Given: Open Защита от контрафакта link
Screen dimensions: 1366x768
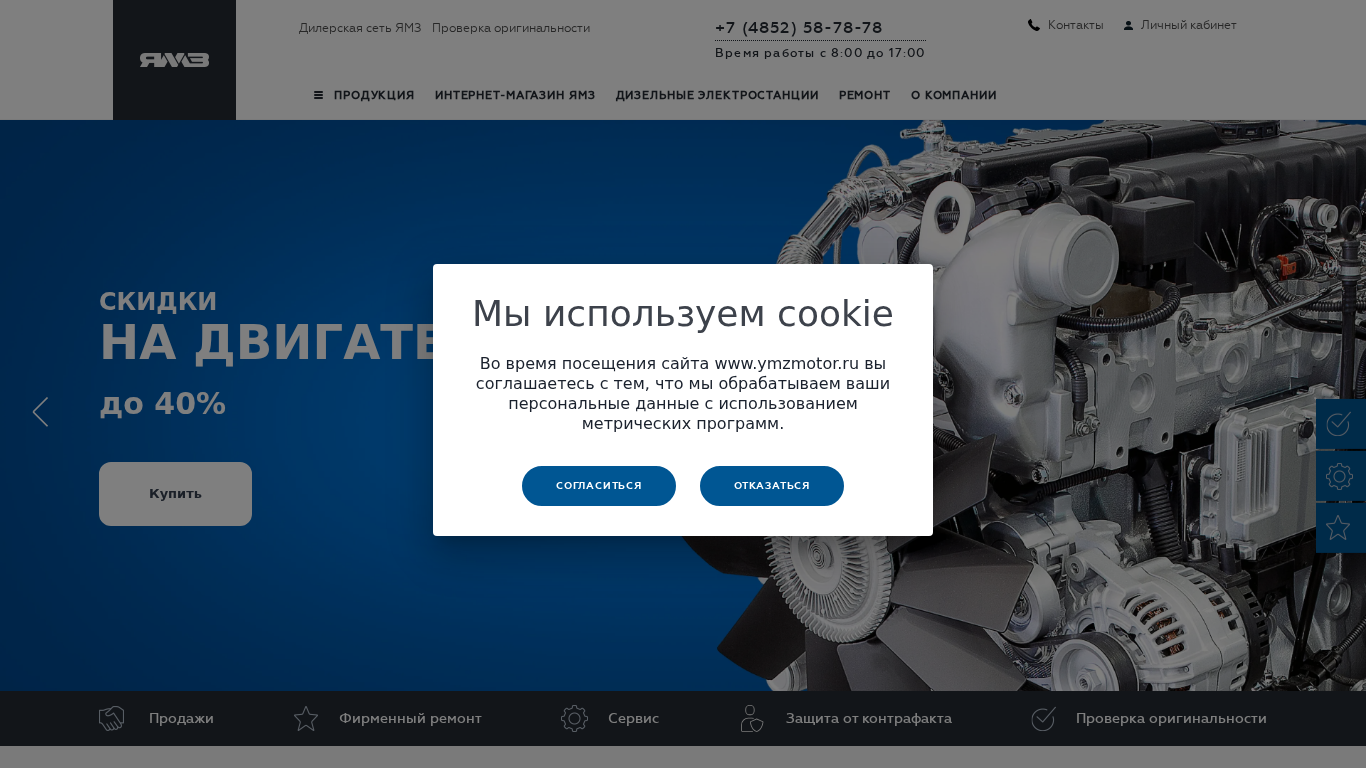Looking at the screenshot, I should pos(869,719).
